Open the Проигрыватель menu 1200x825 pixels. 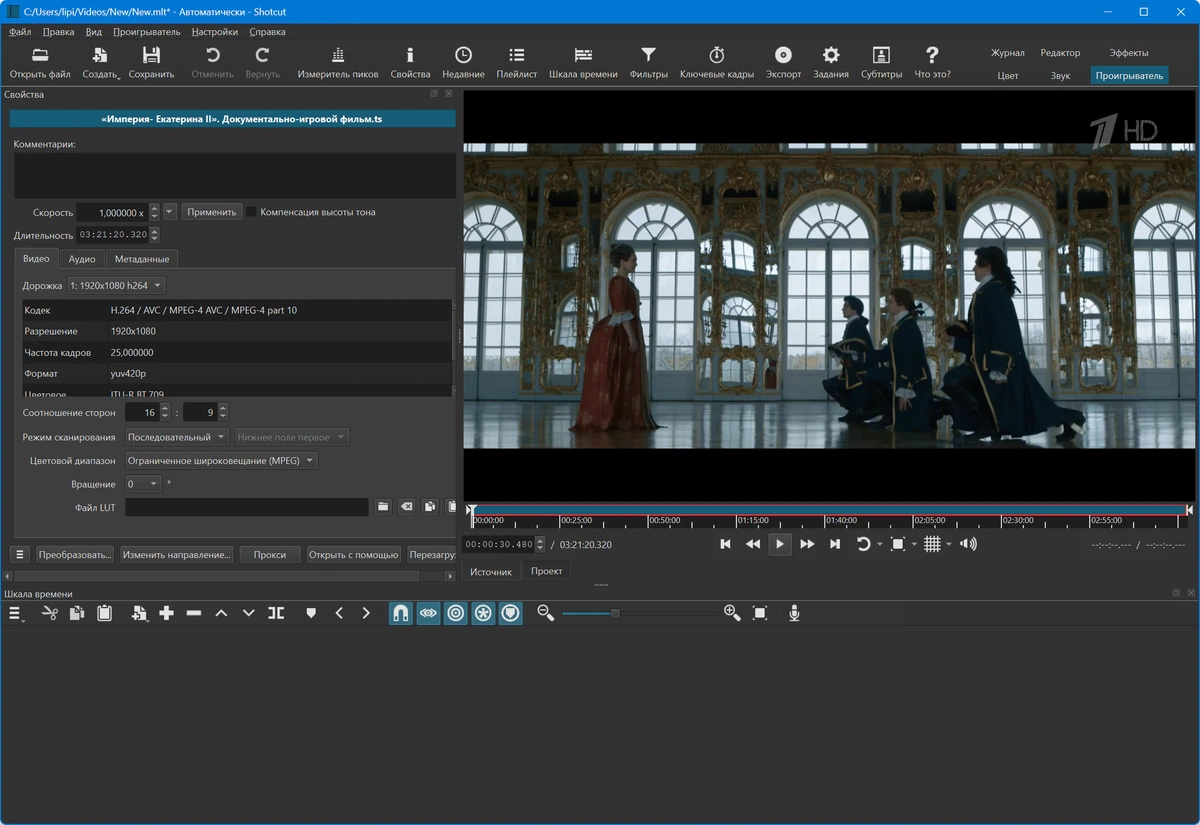pyautogui.click(x=146, y=31)
